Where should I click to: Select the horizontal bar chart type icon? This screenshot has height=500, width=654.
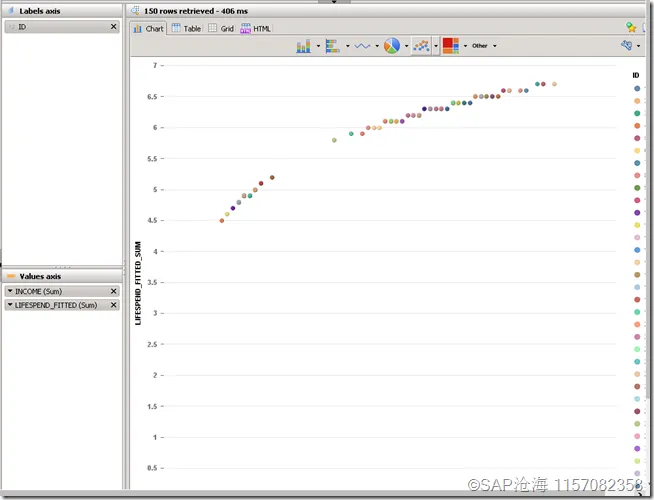tap(332, 46)
